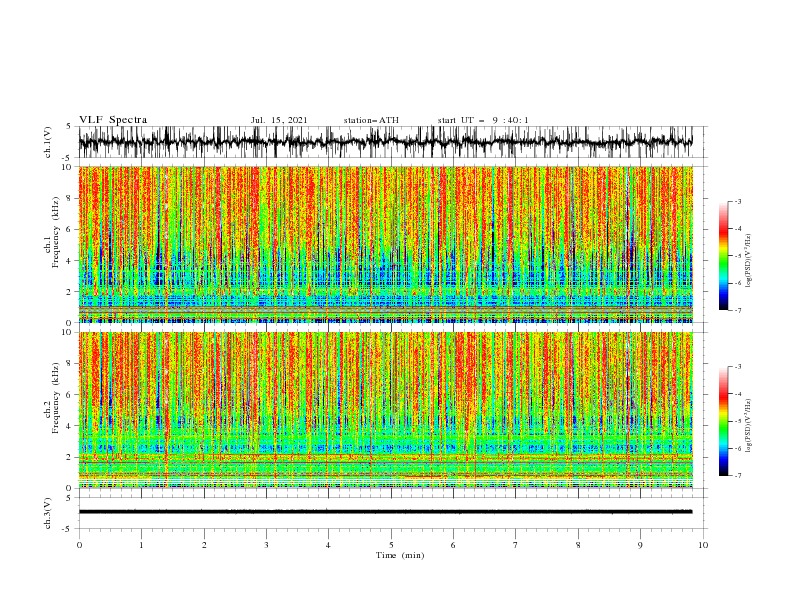
Task: Click the time axis tick label '5'
Action: click(x=391, y=545)
